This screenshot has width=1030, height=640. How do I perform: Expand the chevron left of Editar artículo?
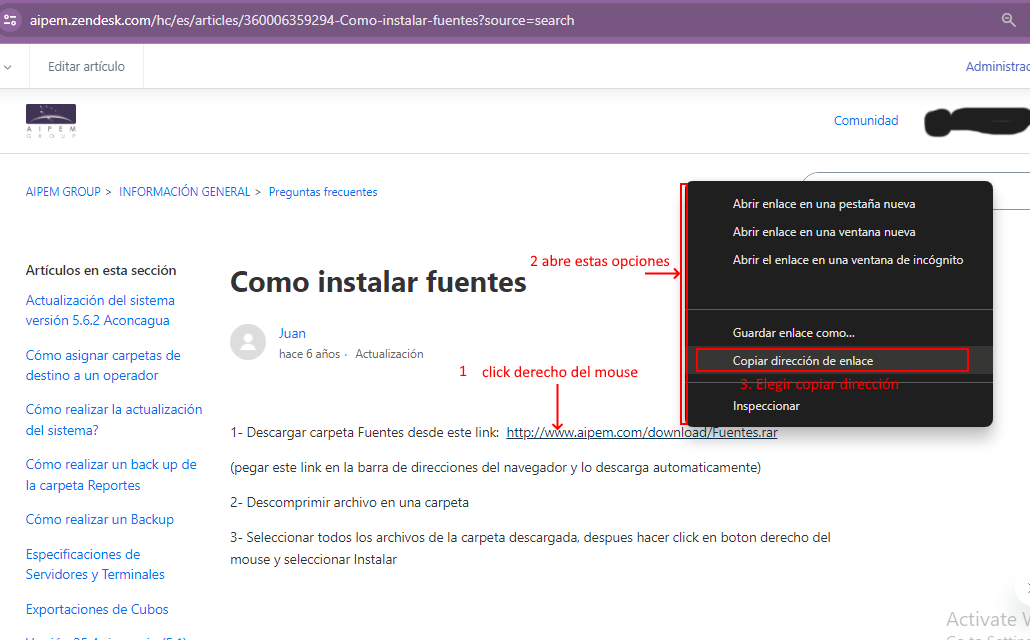point(8,67)
